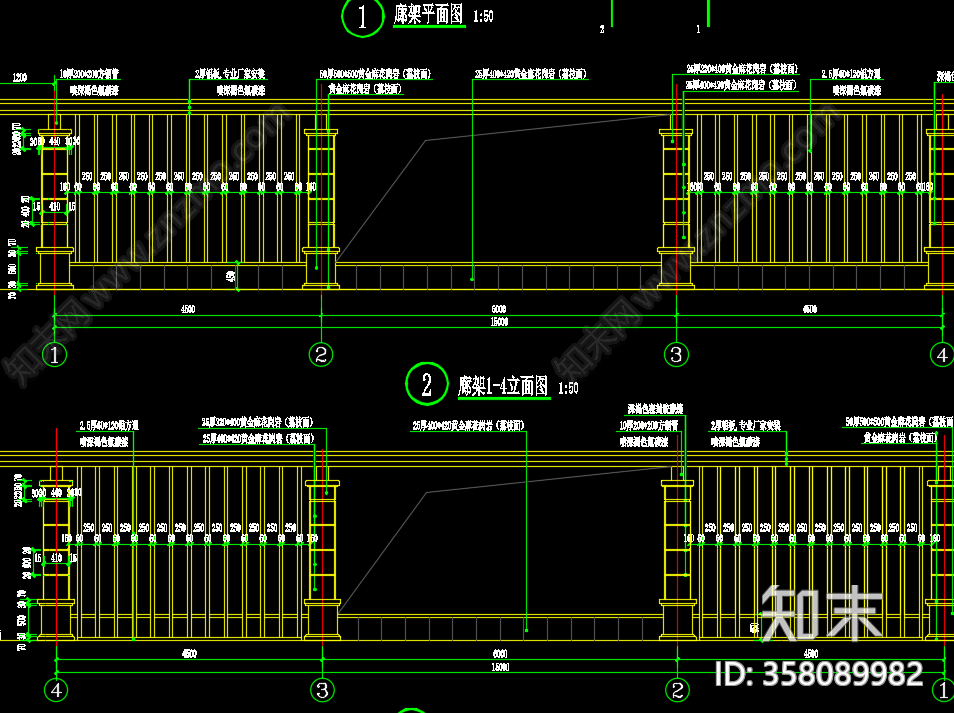Pick axis bubble 4 under the 廊架1-4立面图 drawing
Viewport: 954px width, 713px height.
tap(55, 690)
